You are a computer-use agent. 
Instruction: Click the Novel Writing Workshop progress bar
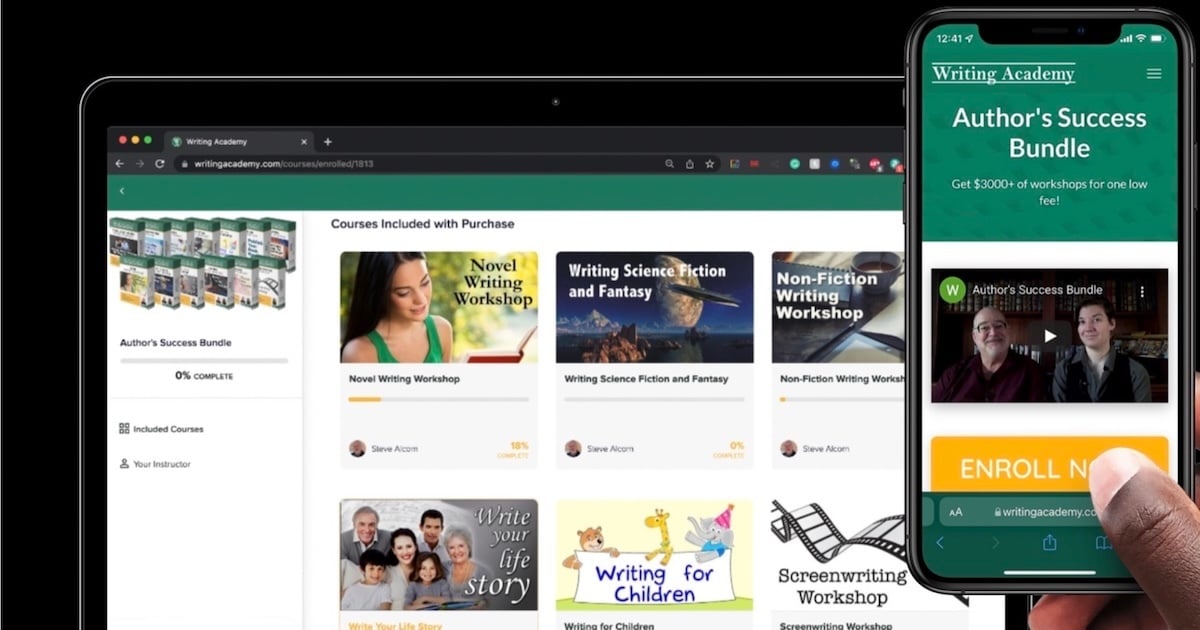point(439,400)
